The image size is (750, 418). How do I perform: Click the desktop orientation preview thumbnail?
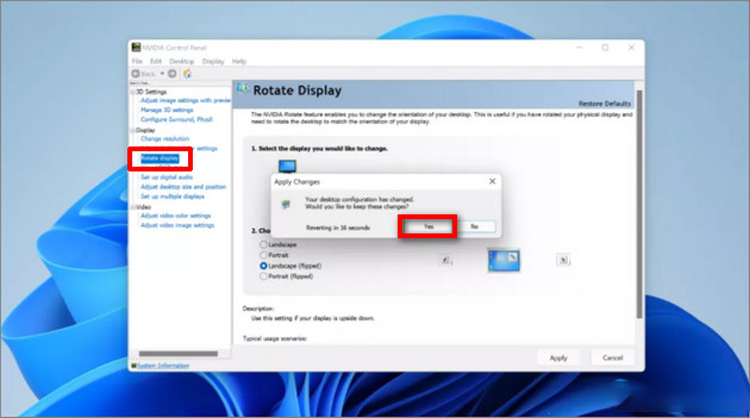click(504, 261)
